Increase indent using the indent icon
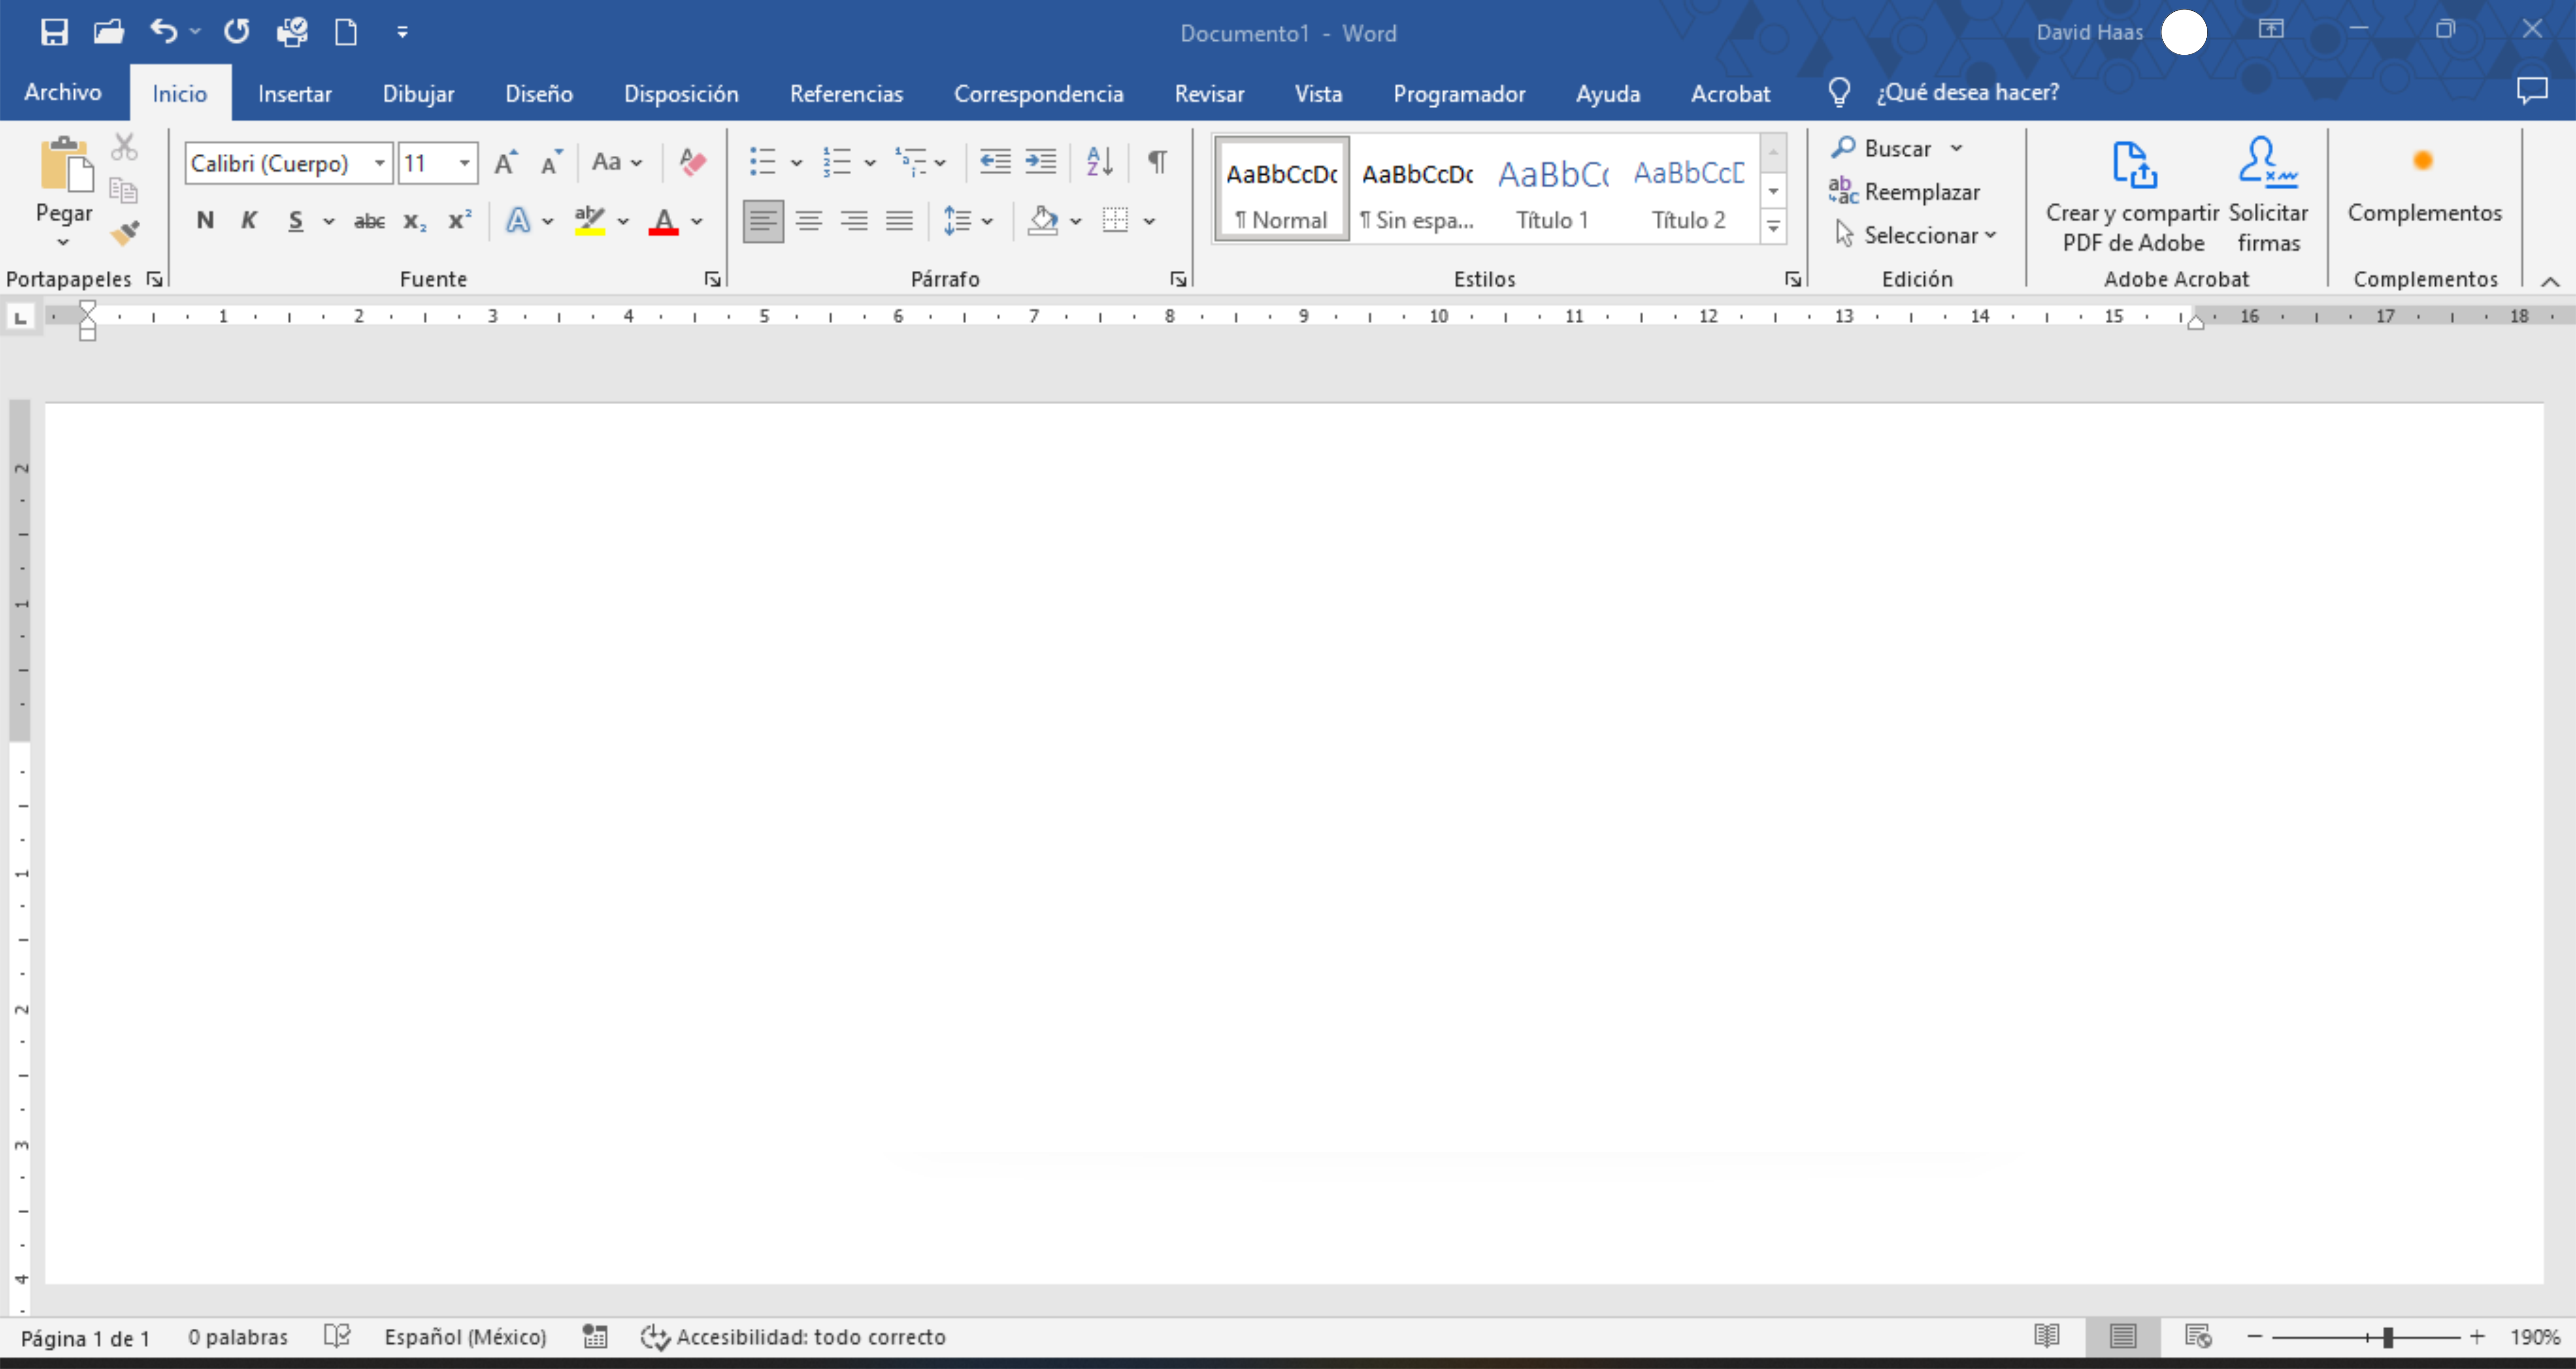 [1040, 161]
